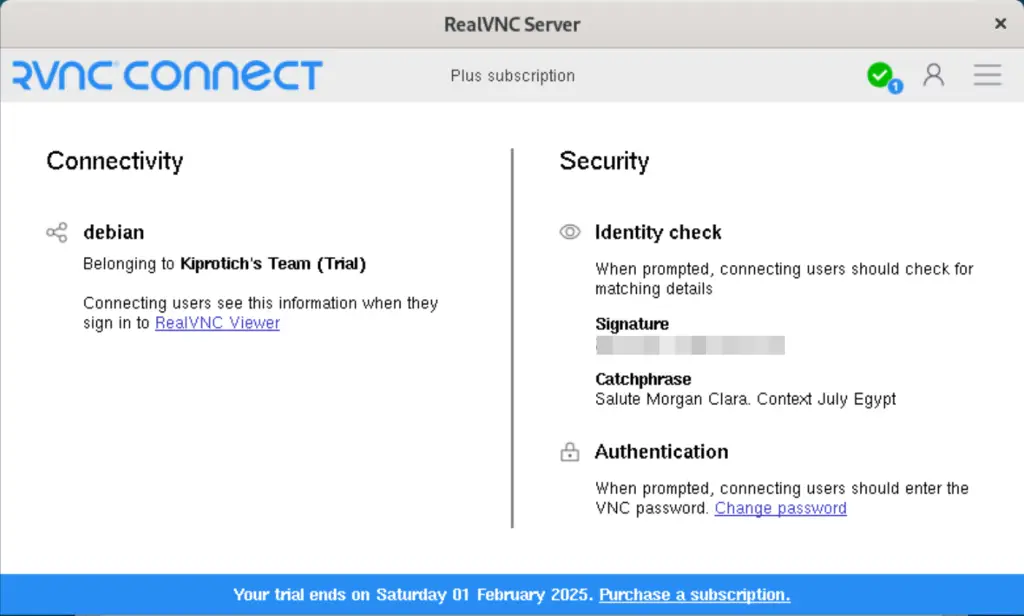
Task: Click the RealVNC Server title bar text
Action: [x=512, y=24]
